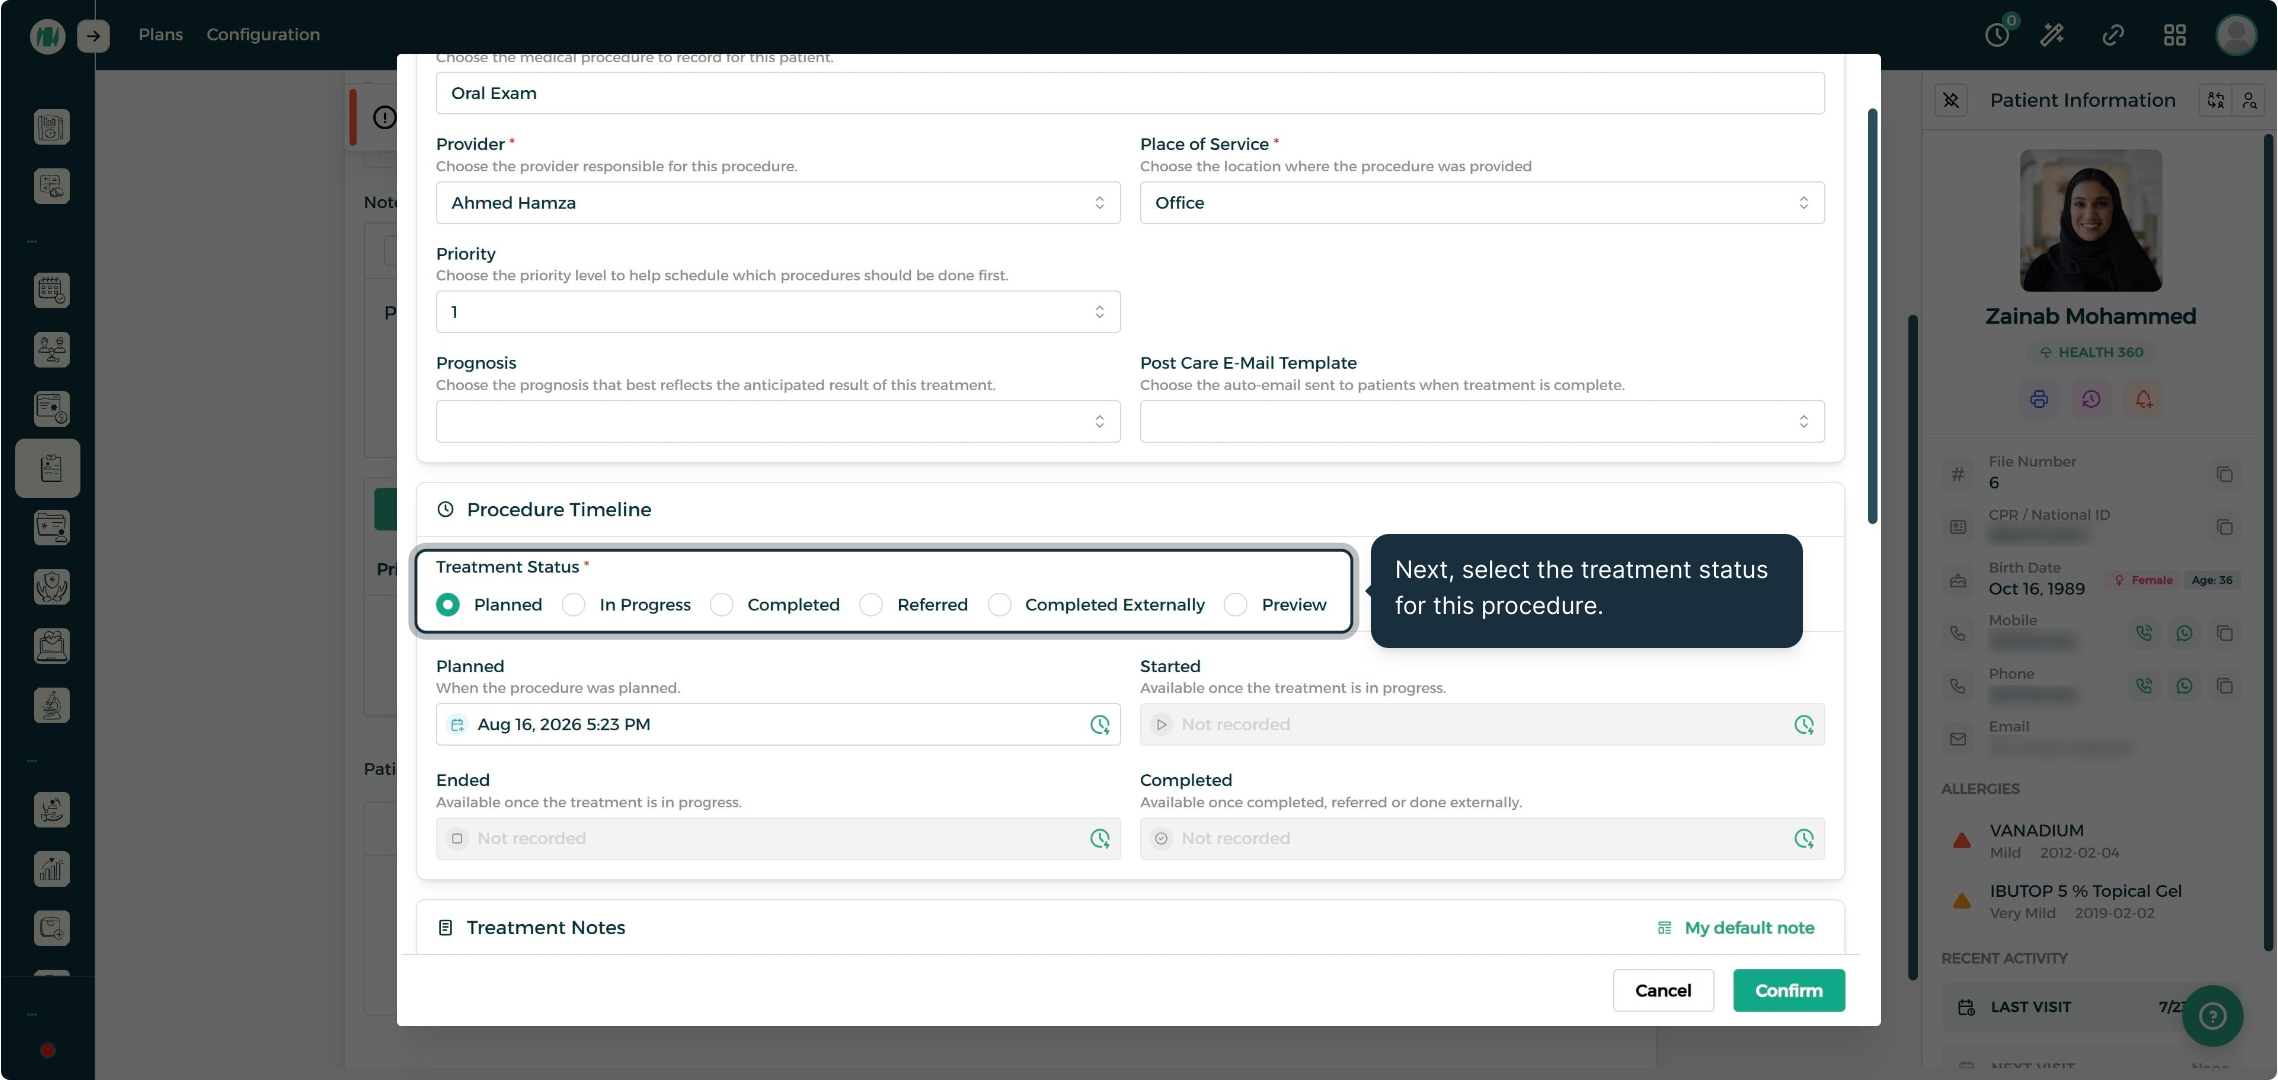Open the Plans menu
This screenshot has height=1080, width=2278.
(x=160, y=35)
